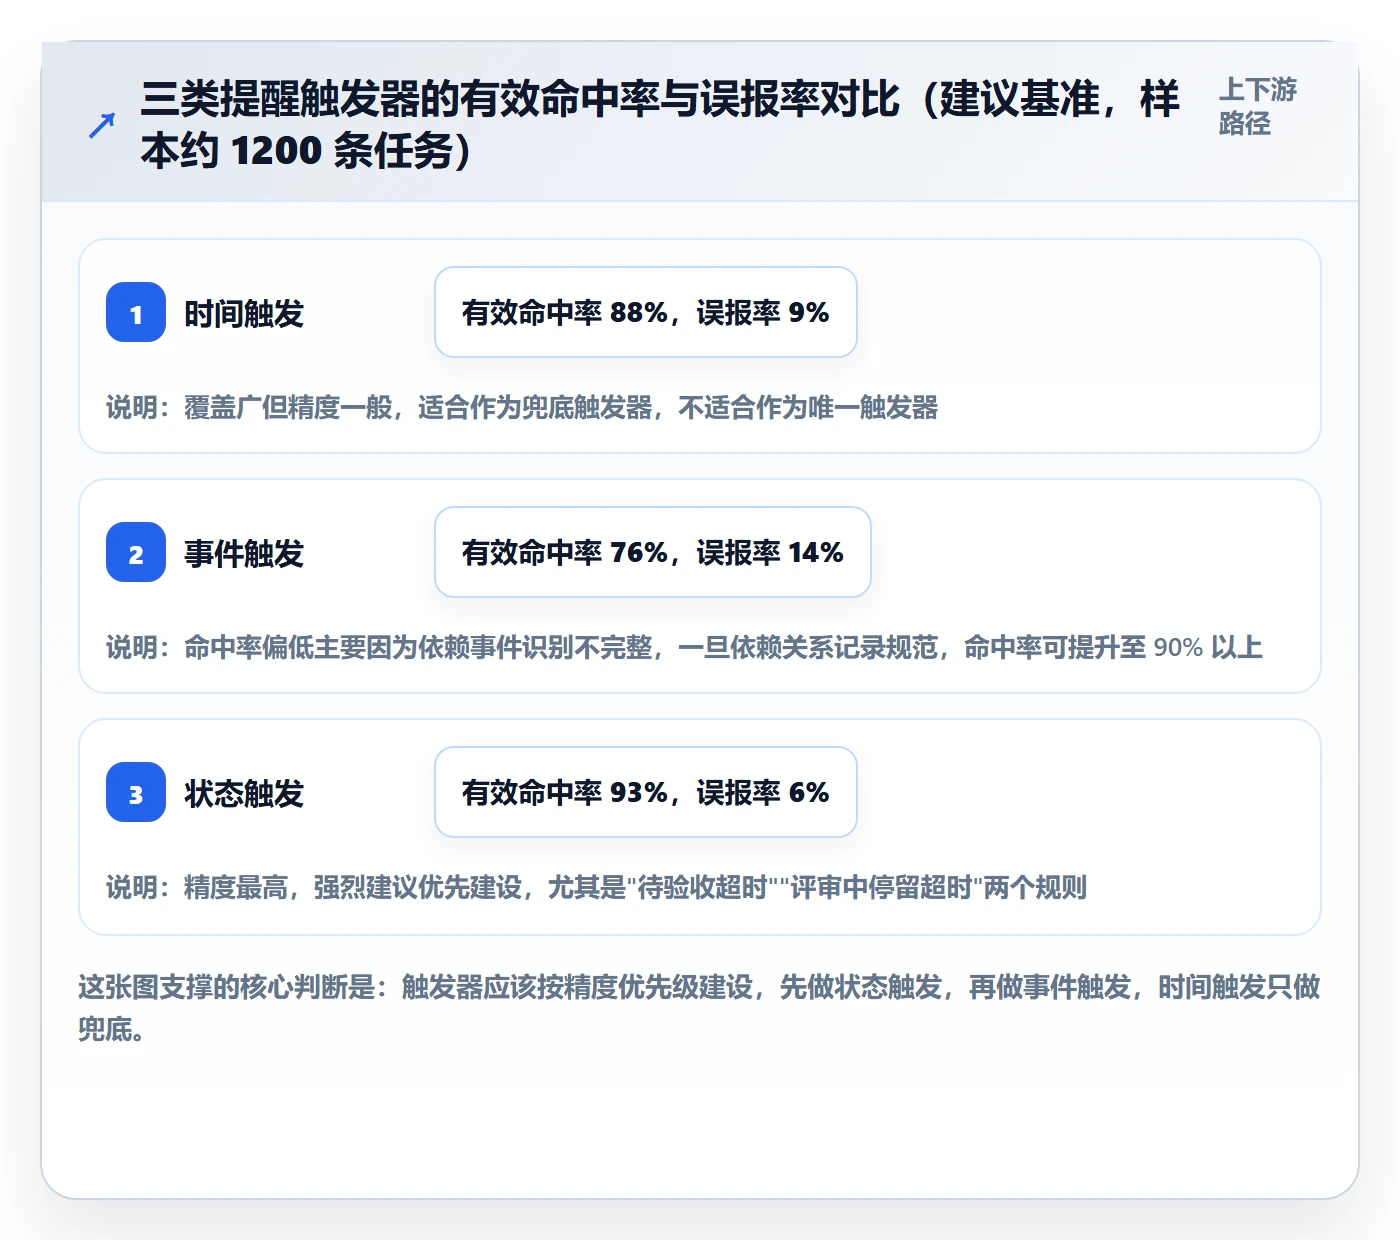Select the 状态触发 label
Image resolution: width=1400 pixels, height=1240 pixels.
tap(244, 794)
